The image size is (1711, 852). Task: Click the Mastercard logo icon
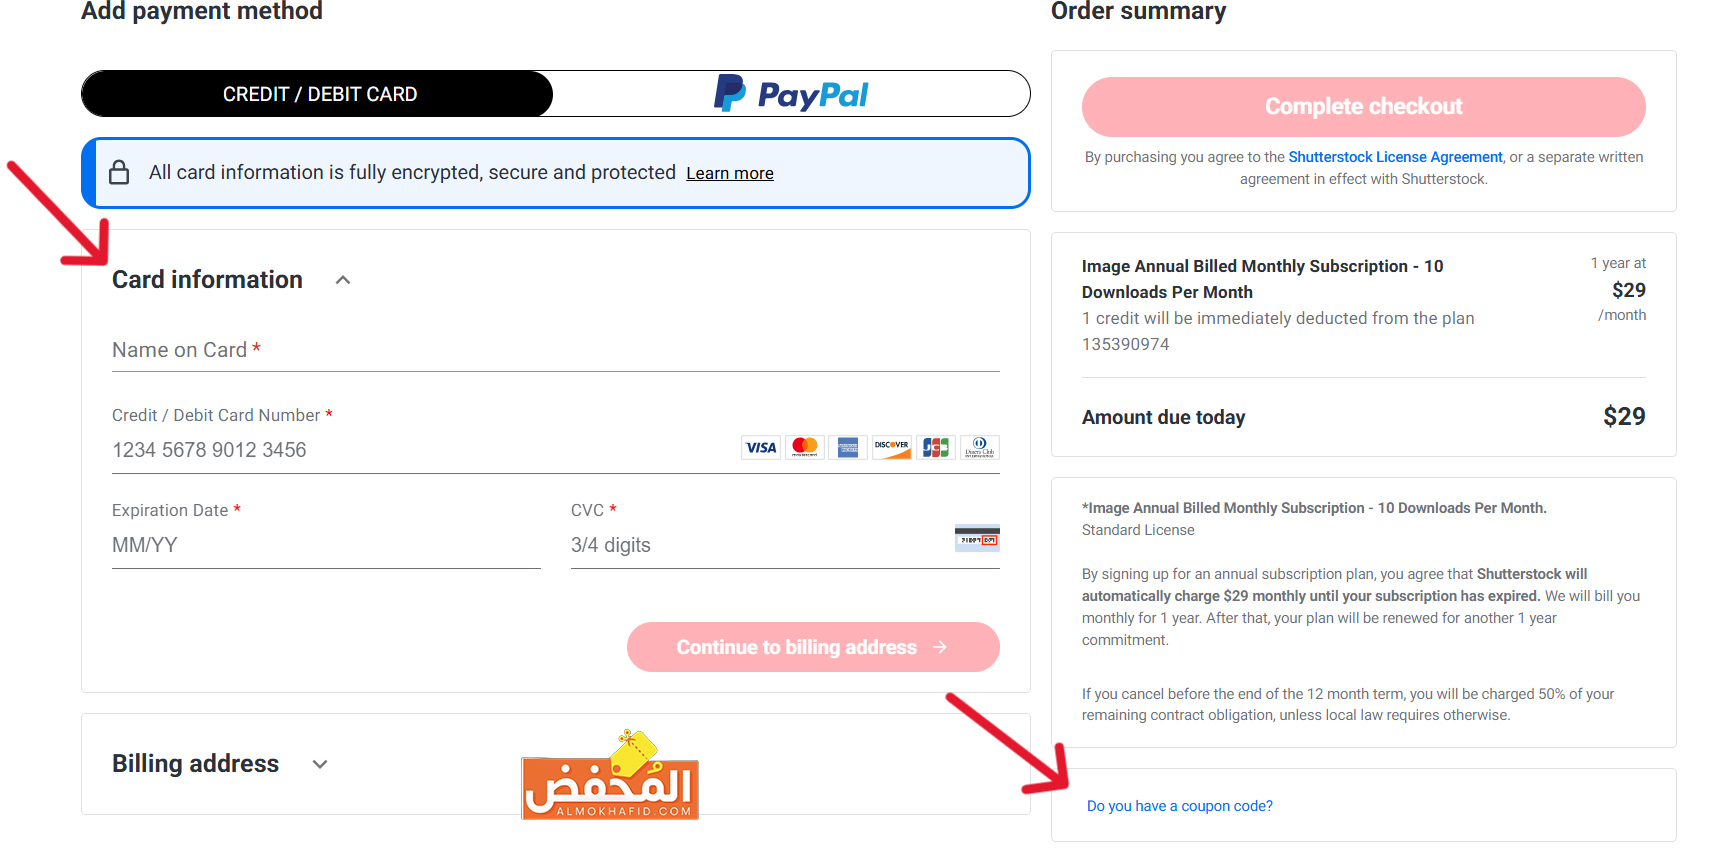click(x=805, y=447)
